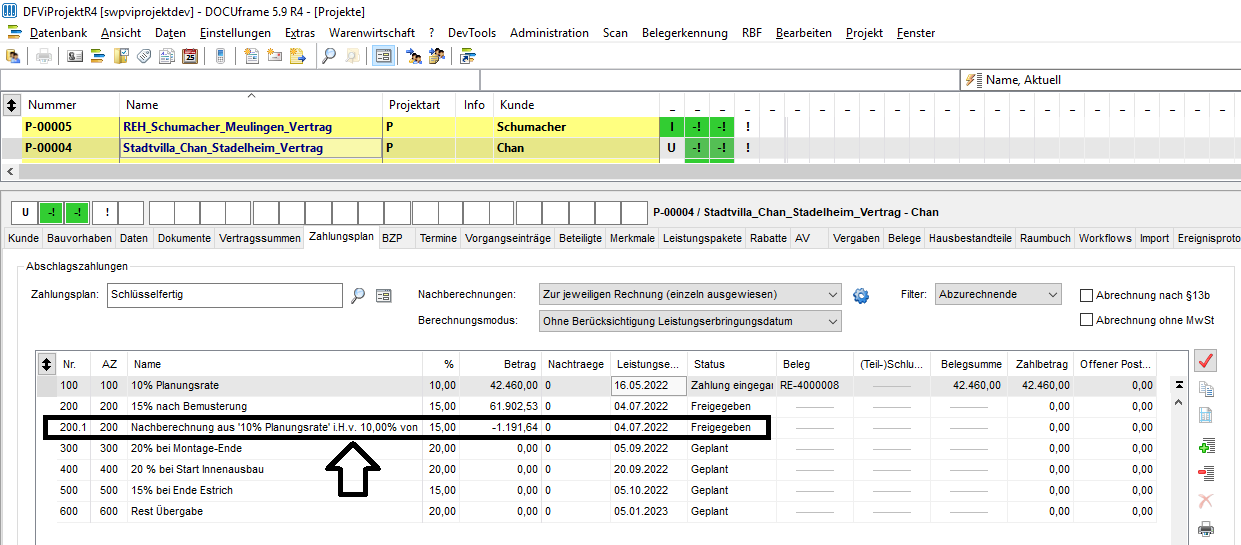The image size is (1241, 545).
Task: Open the Warenwirtschaft menu
Action: pyautogui.click(x=372, y=33)
